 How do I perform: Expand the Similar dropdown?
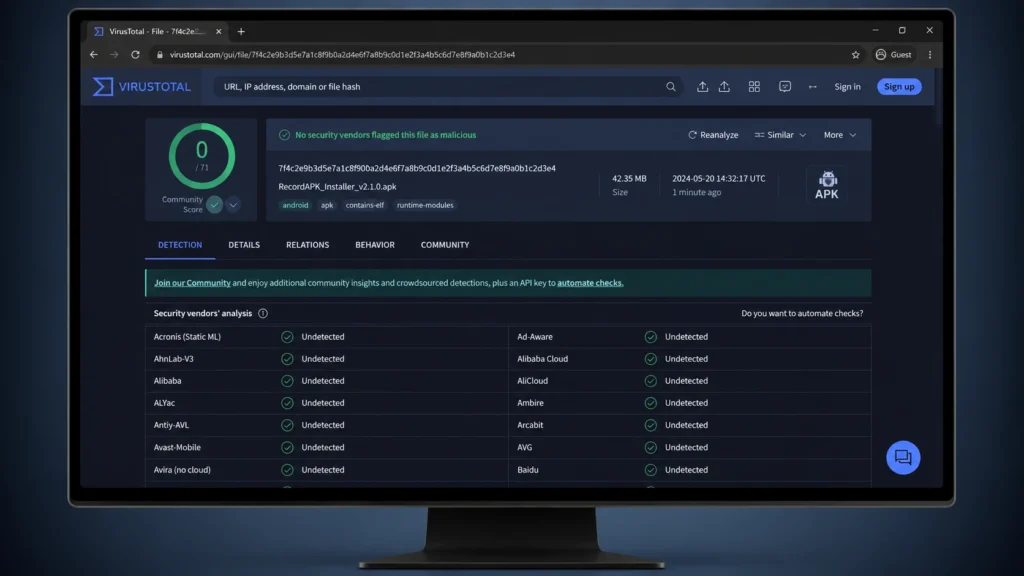click(780, 135)
